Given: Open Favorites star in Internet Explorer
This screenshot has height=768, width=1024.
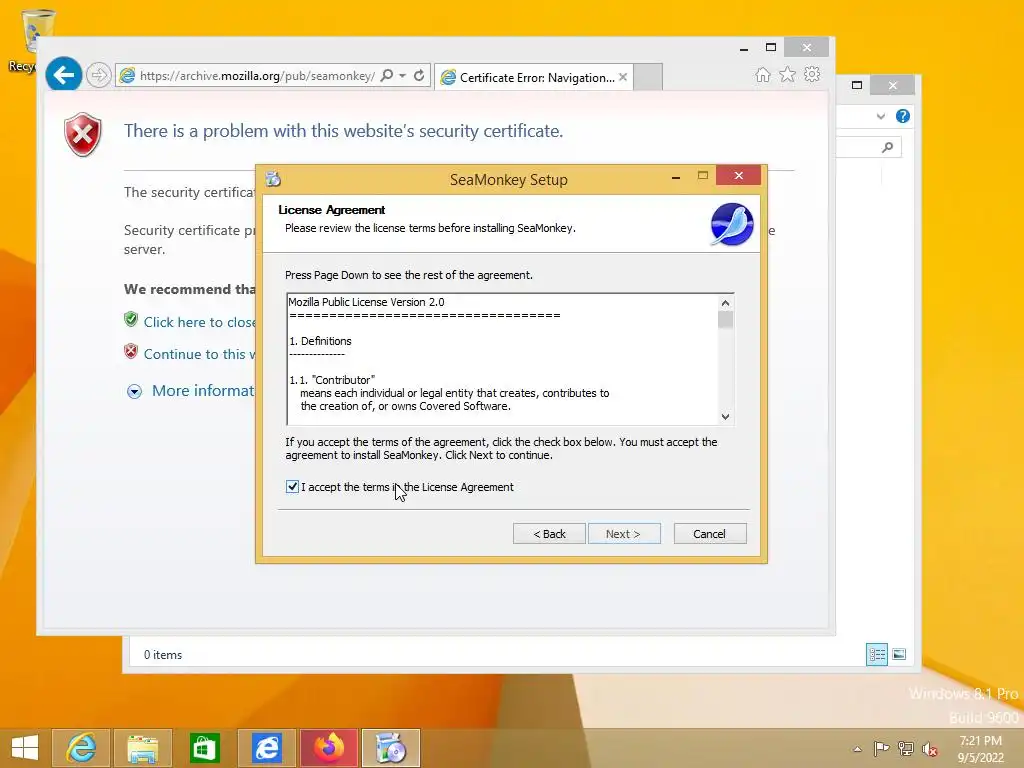Looking at the screenshot, I should click(788, 74).
